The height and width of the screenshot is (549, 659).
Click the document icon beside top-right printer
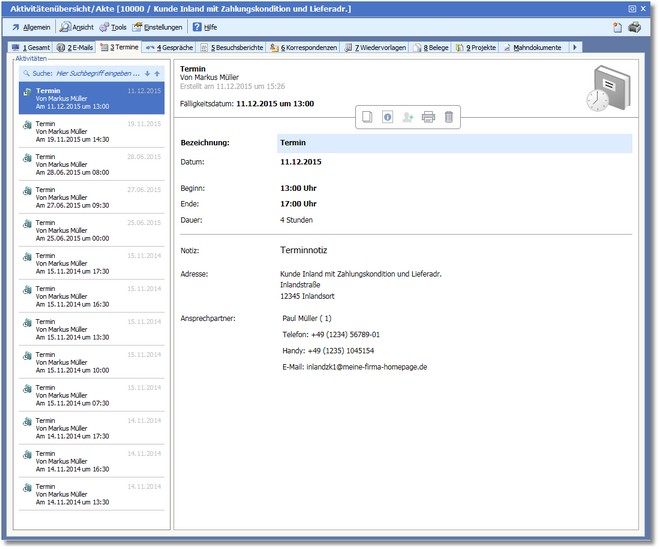617,27
